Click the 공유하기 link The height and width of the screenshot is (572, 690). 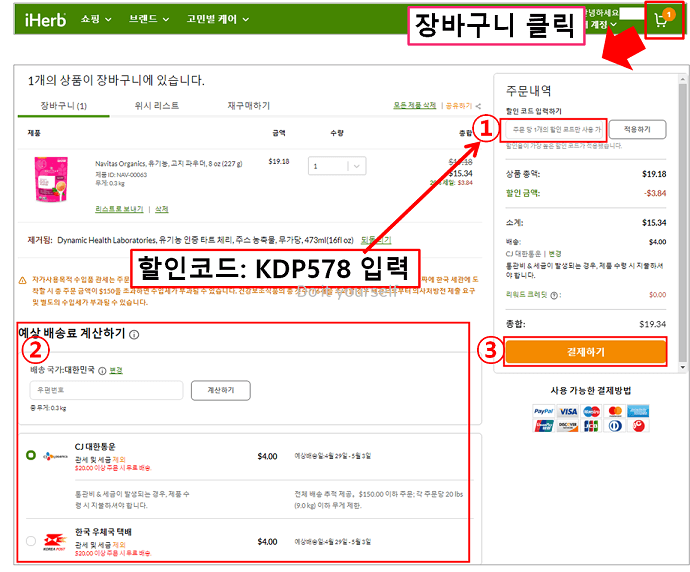pyautogui.click(x=459, y=106)
